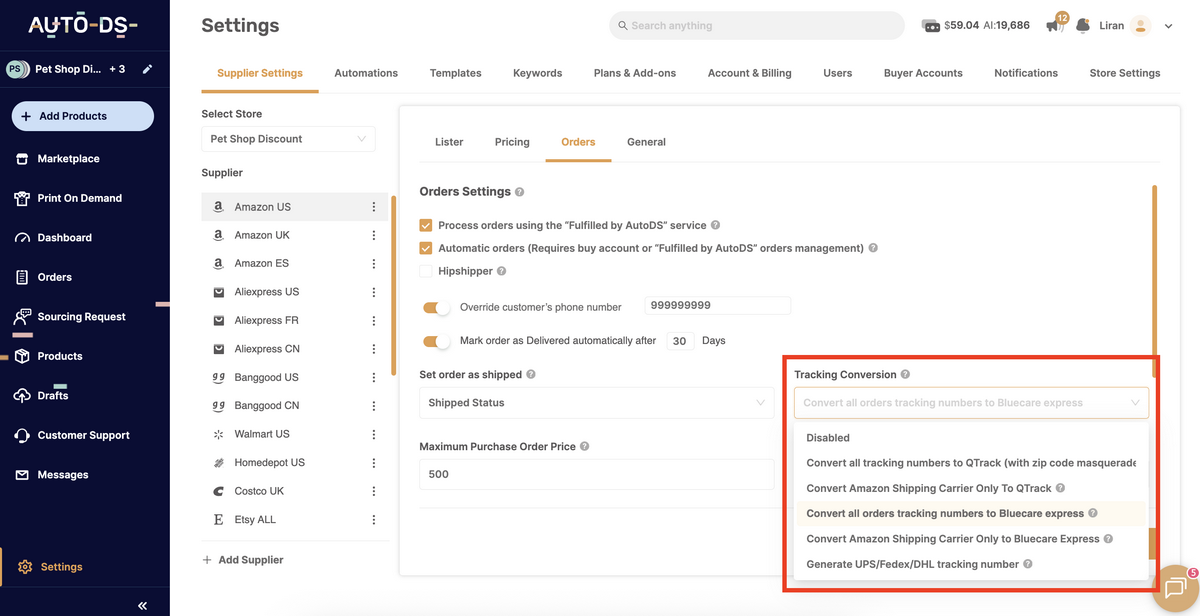
Task: Click the Add Supplier button
Action: pos(243,559)
